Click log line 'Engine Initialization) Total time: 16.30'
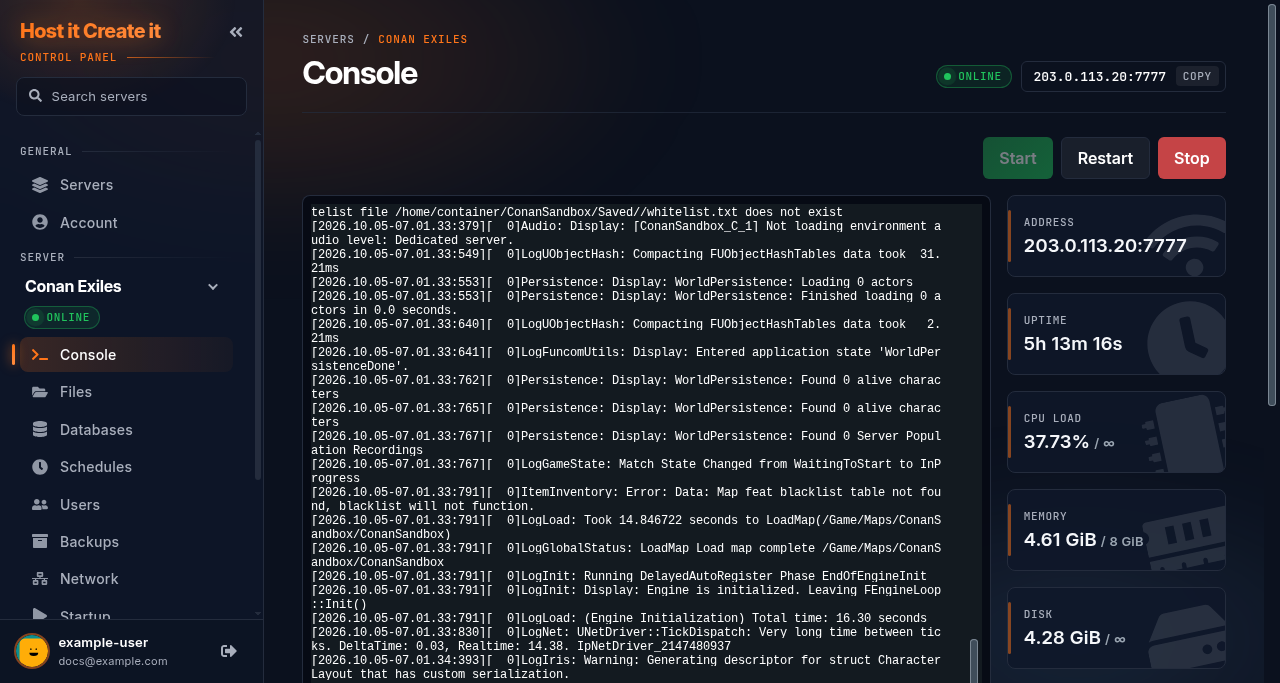 [619, 618]
